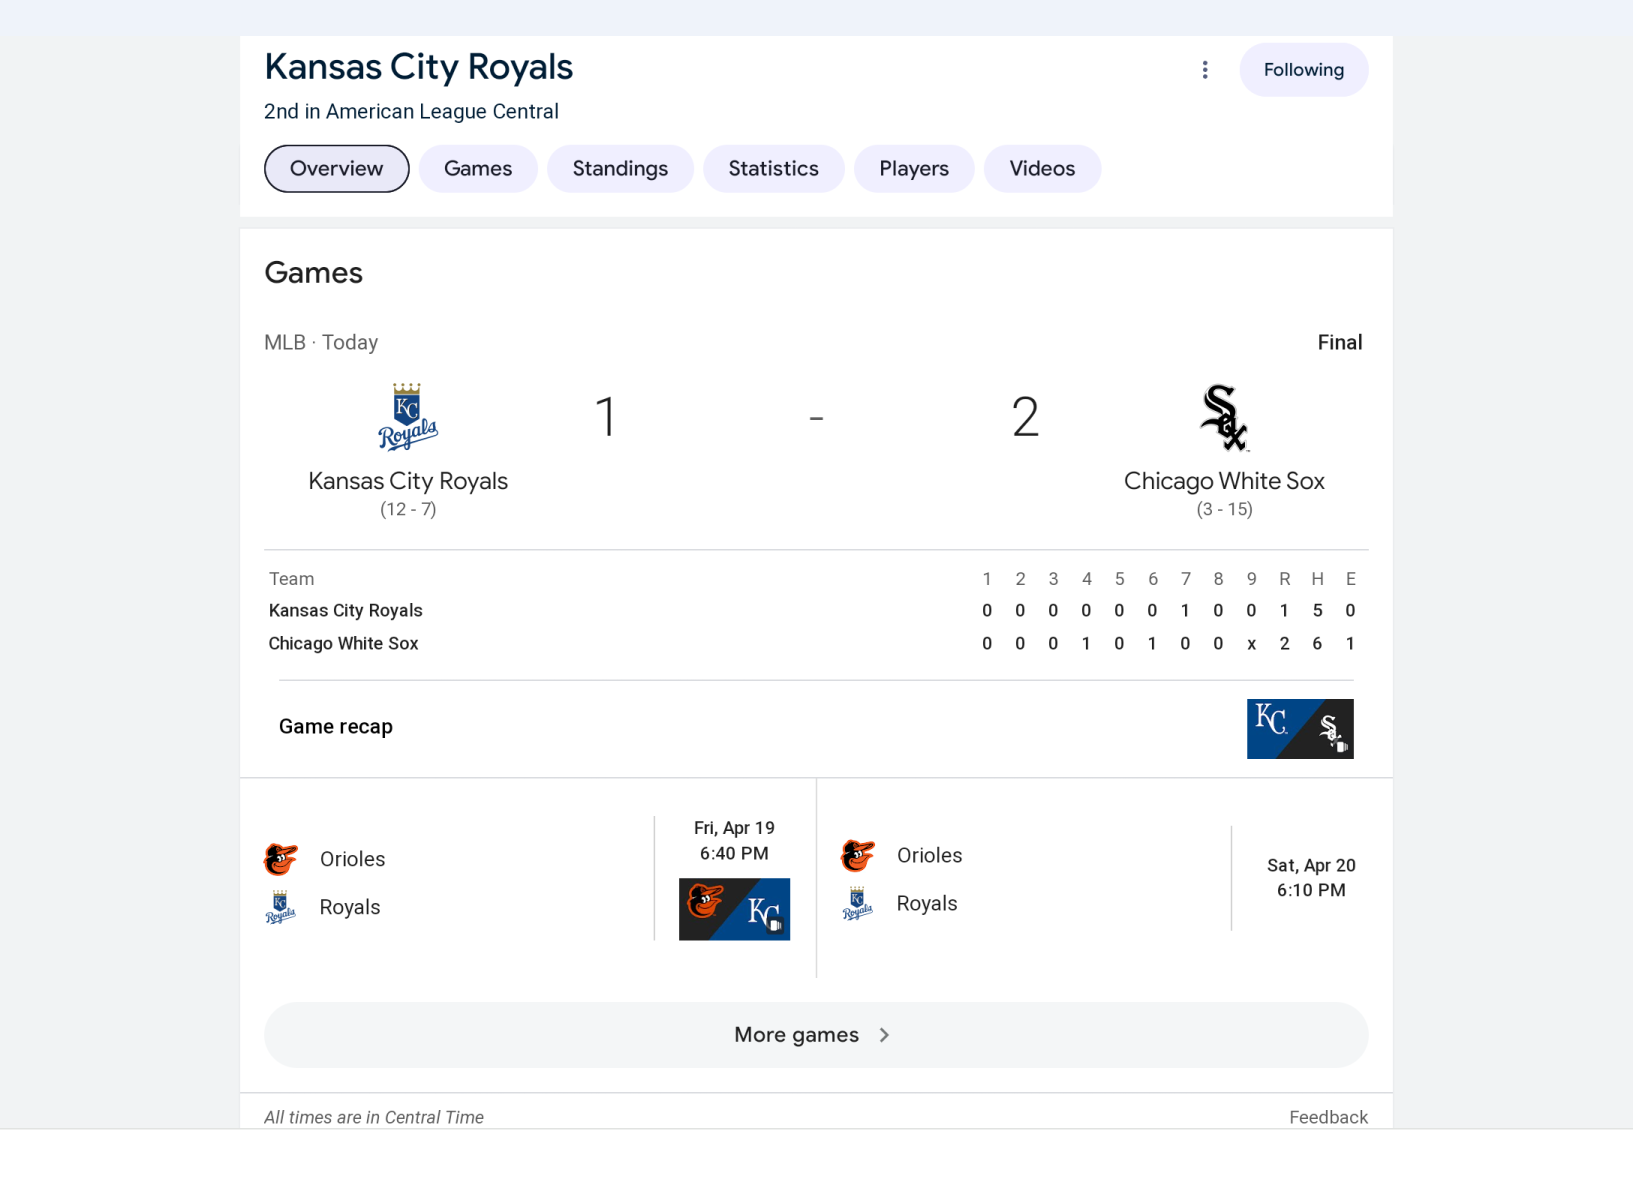Viewport: 1633px width, 1200px height.
Task: Click the Feedback link
Action: [1328, 1117]
